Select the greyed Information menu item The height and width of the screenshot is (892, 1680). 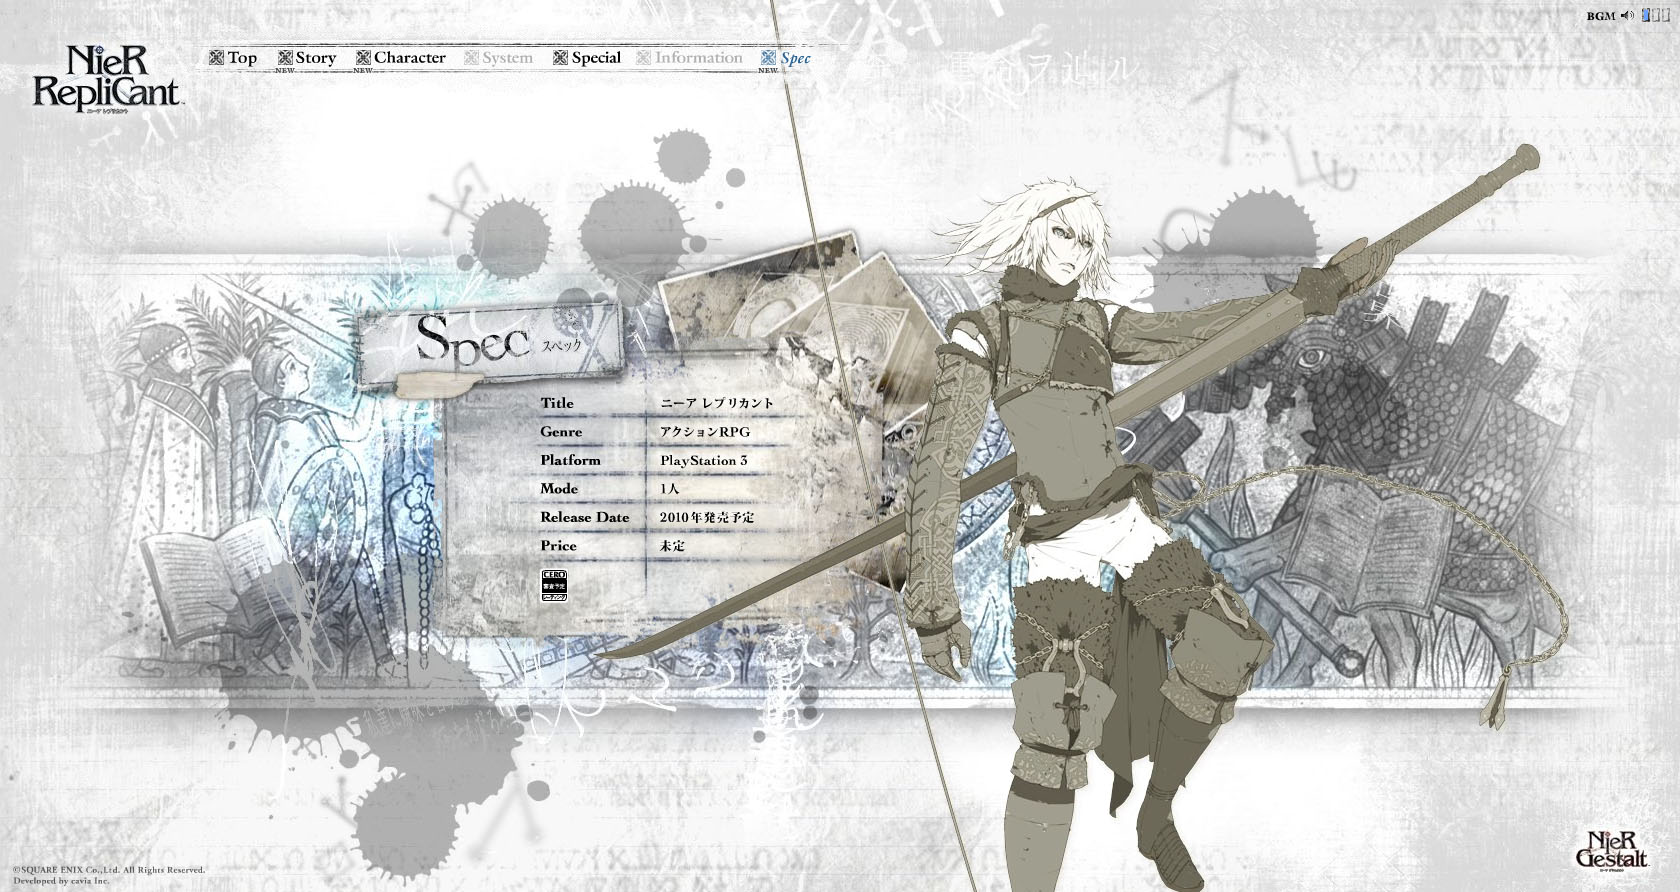coord(690,58)
